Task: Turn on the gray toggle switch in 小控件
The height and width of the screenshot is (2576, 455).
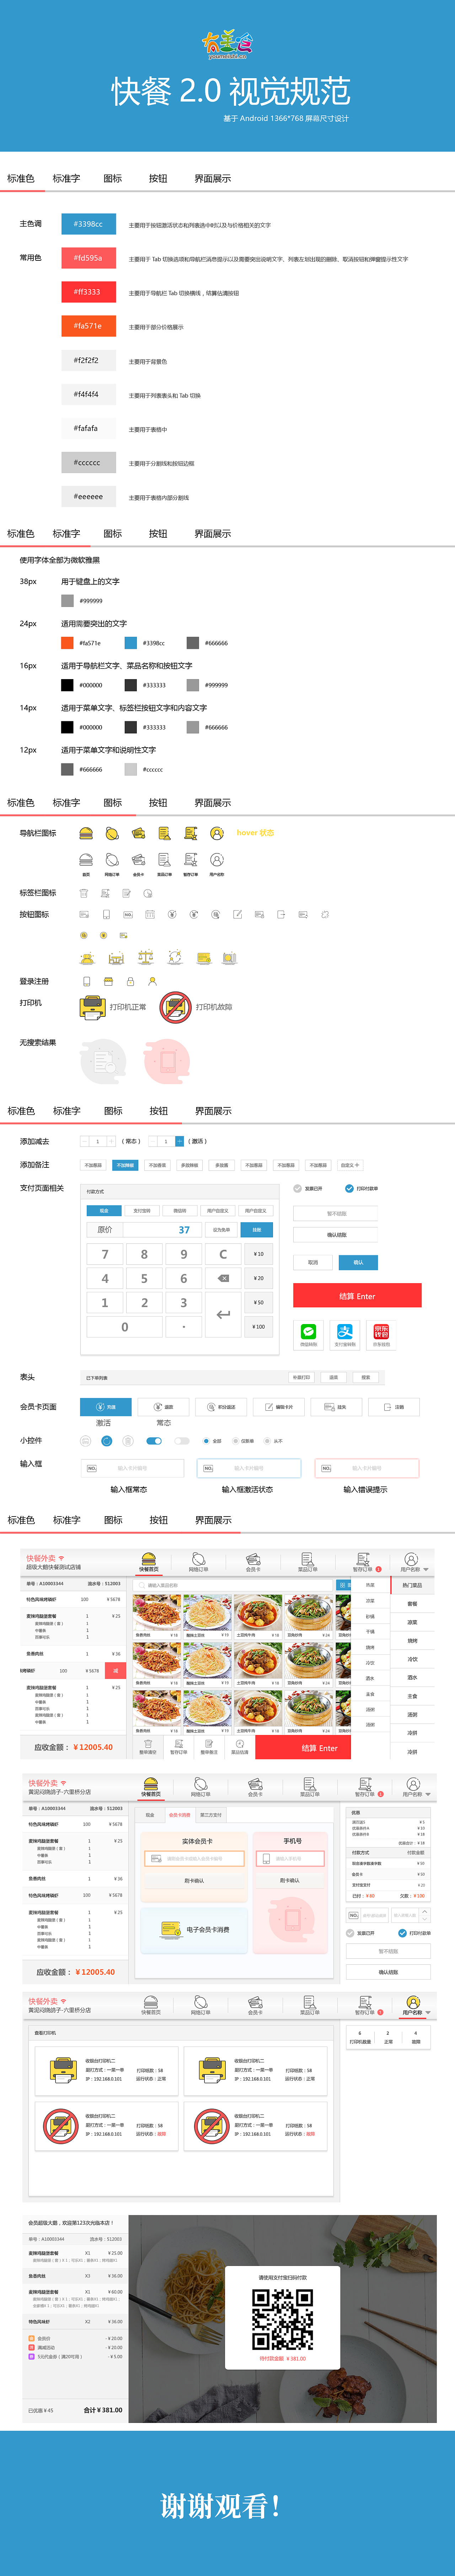Action: (182, 1441)
